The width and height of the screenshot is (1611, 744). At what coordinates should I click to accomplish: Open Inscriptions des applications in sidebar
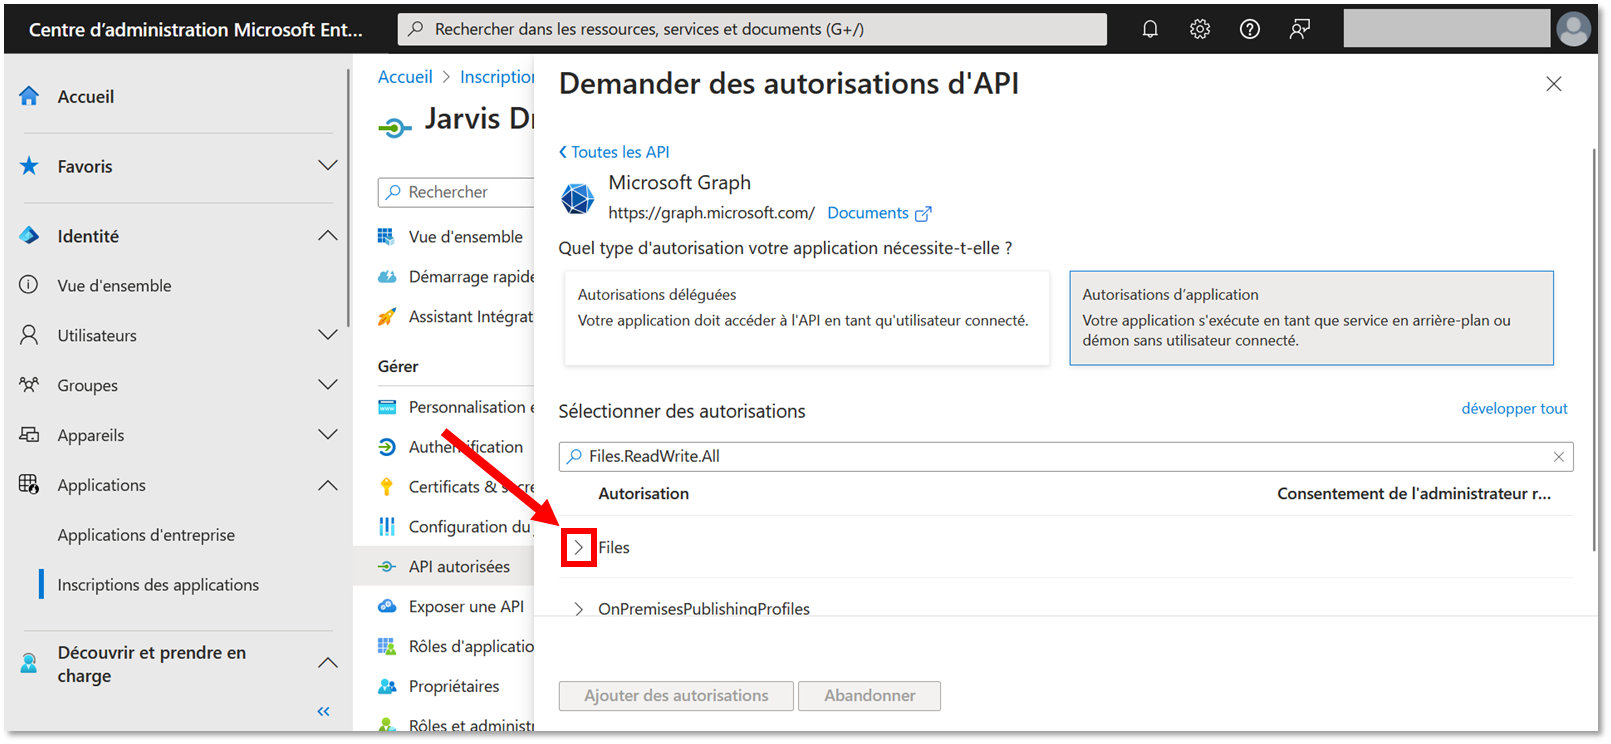tap(158, 585)
